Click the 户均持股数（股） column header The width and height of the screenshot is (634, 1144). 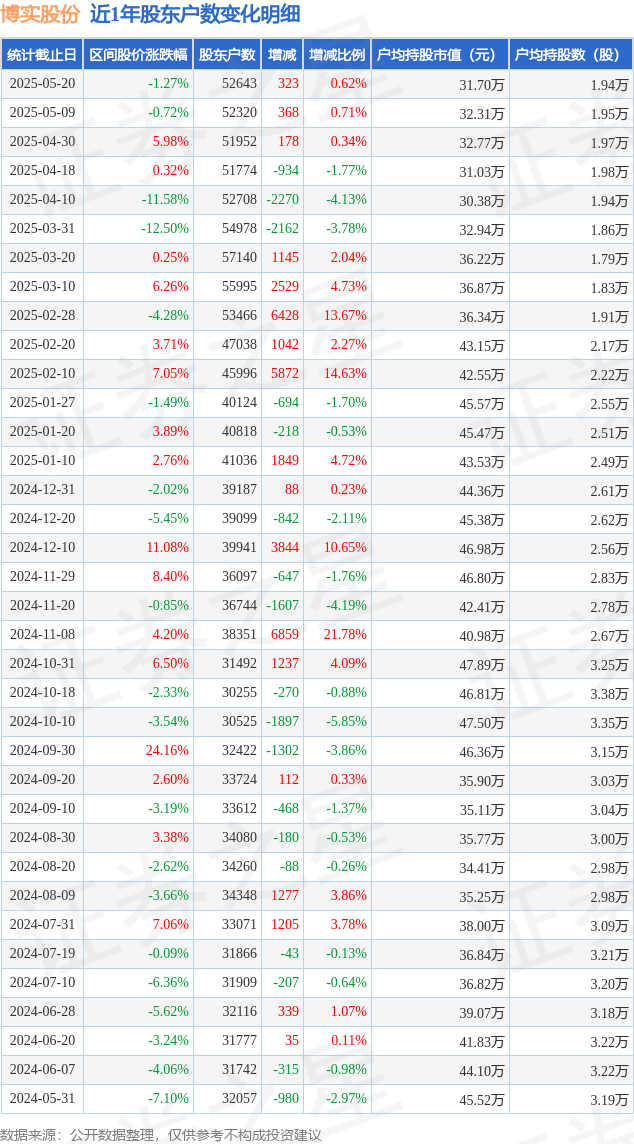[570, 55]
